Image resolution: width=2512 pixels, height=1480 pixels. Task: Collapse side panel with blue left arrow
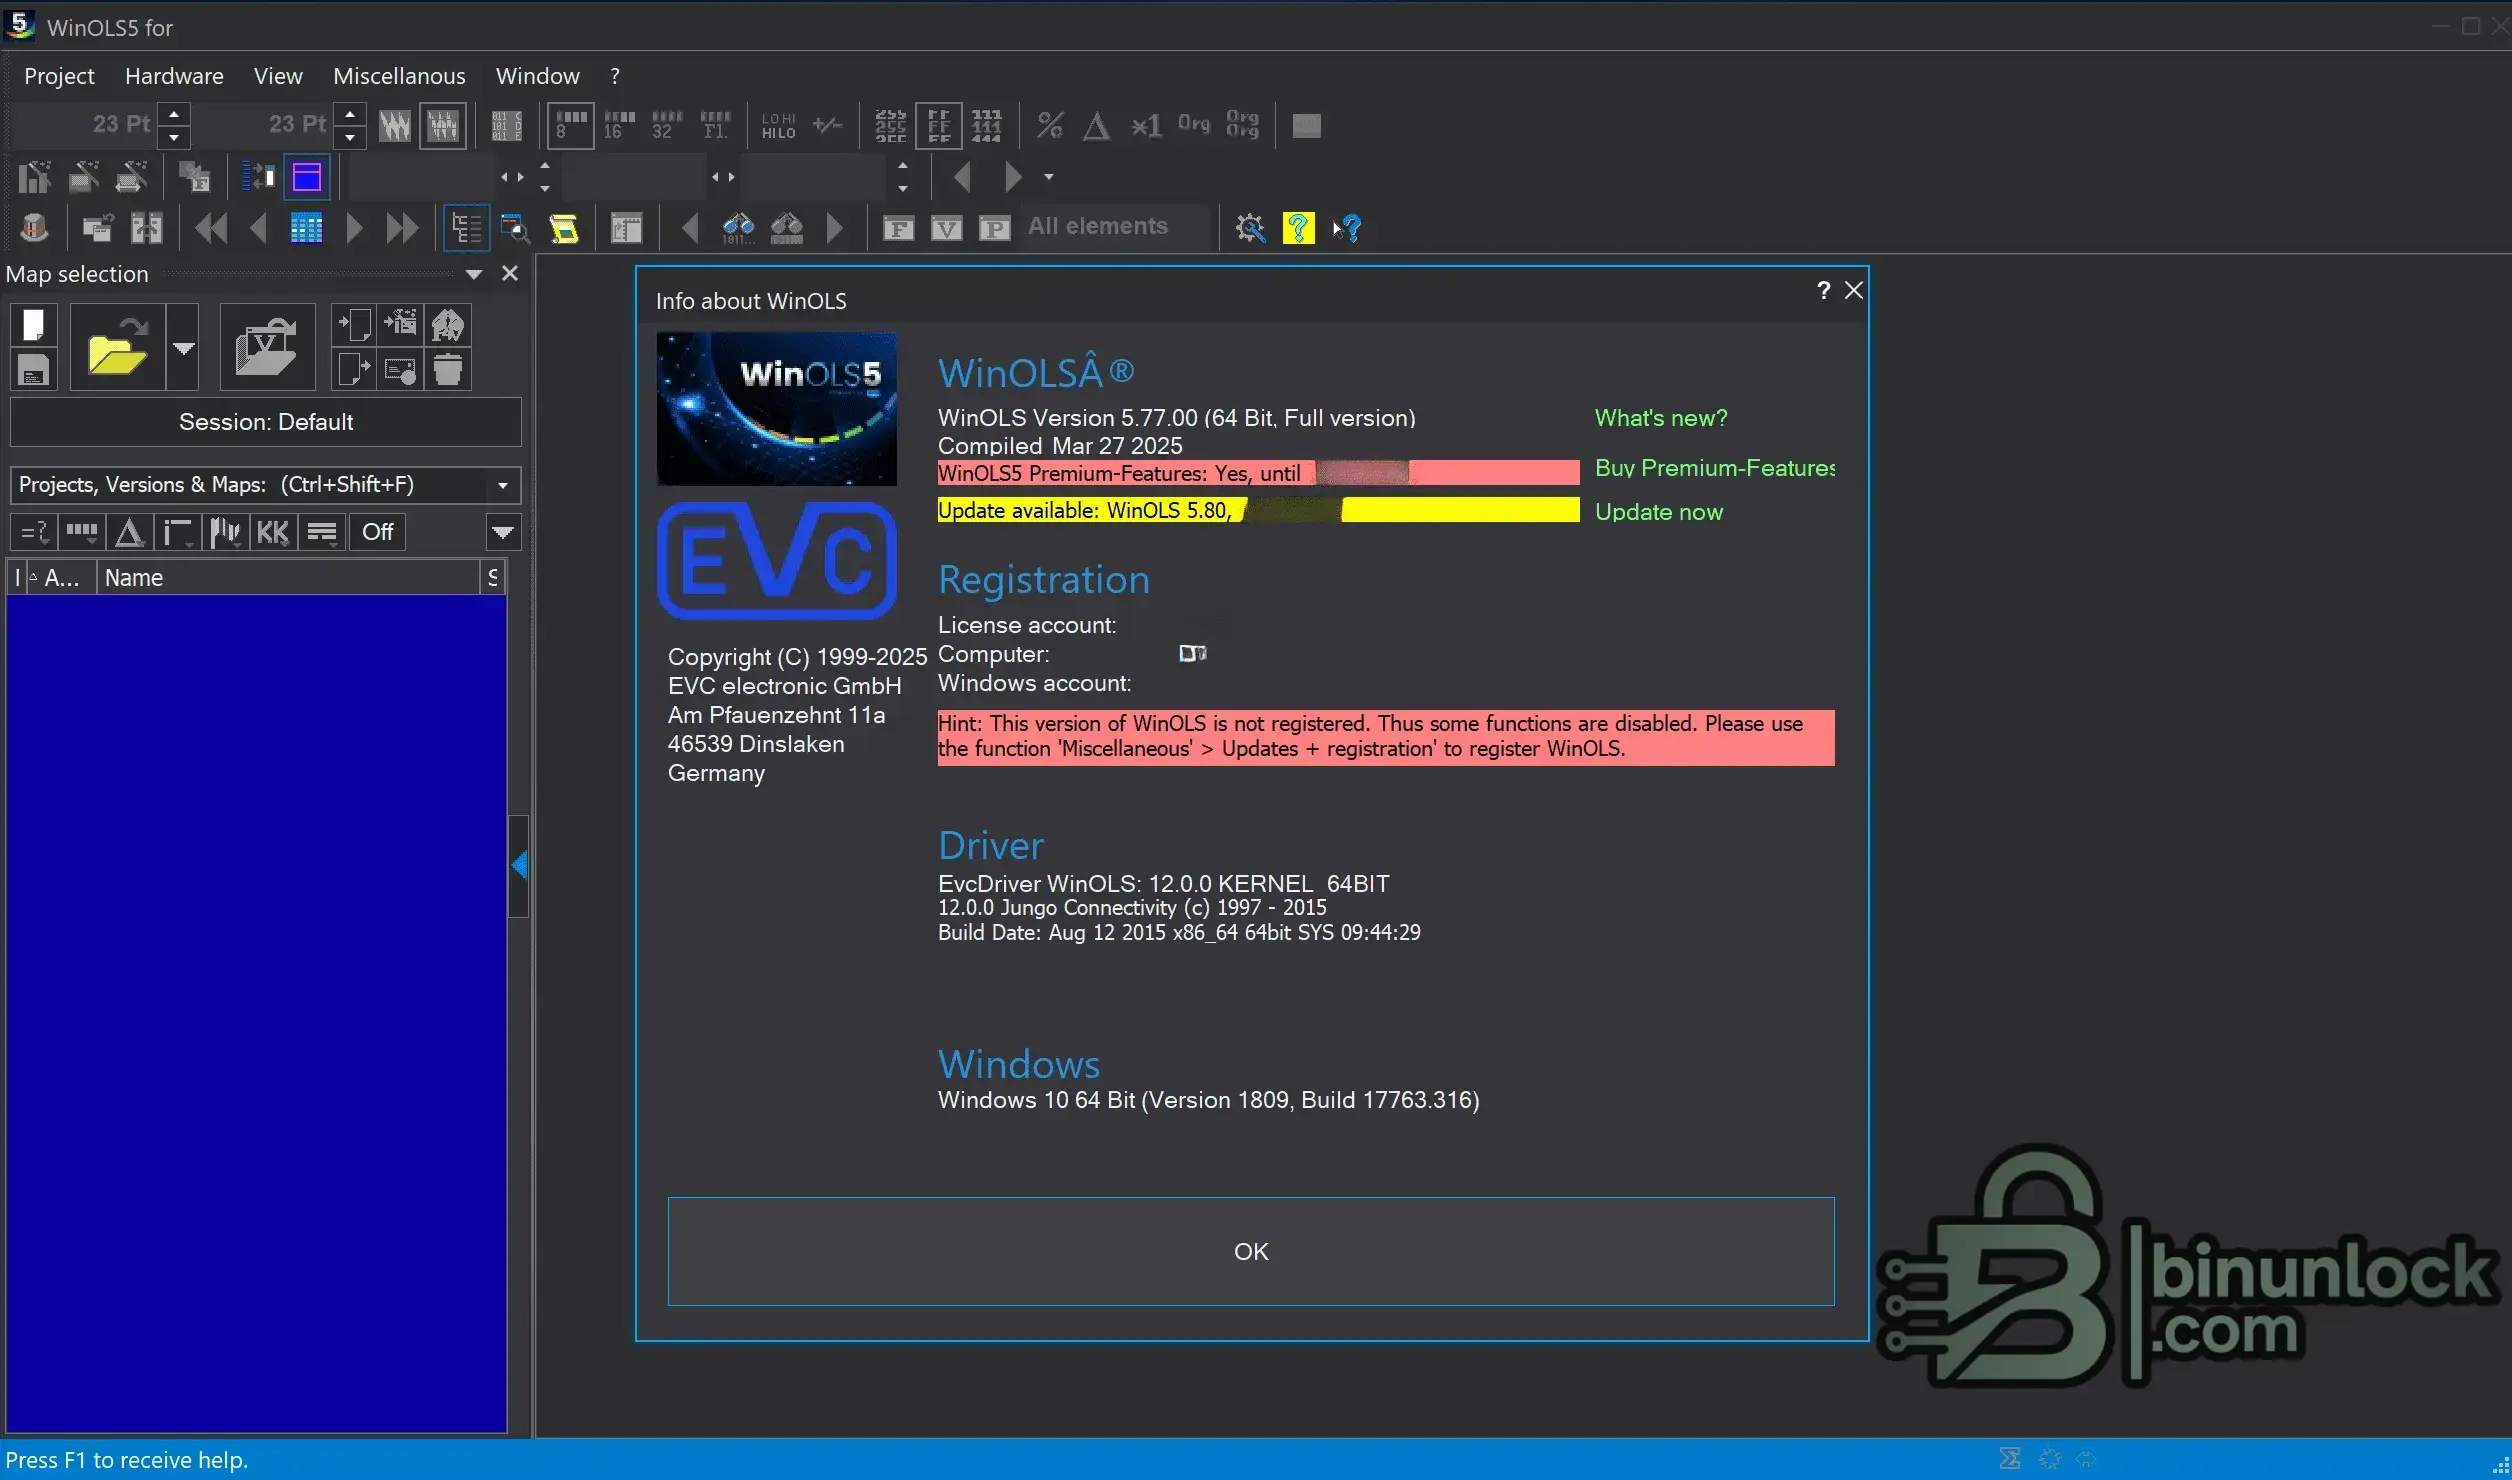pyautogui.click(x=519, y=865)
